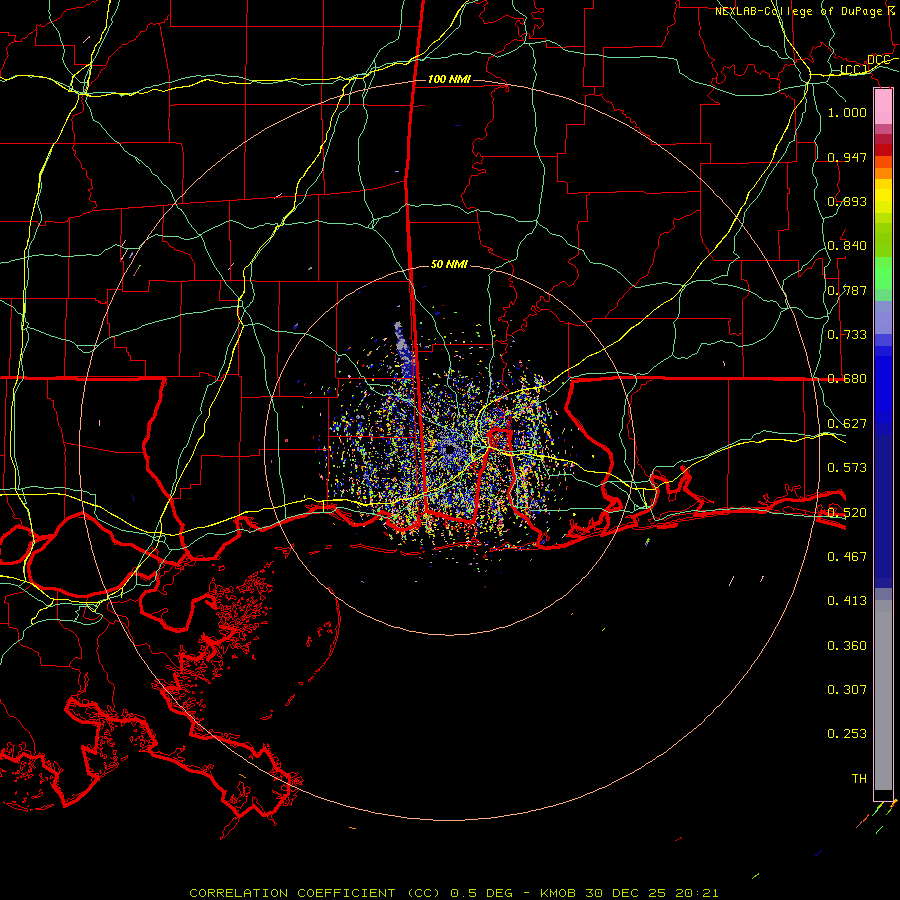Click the 0.253 scale label
Image resolution: width=900 pixels, height=900 pixels.
click(x=847, y=734)
